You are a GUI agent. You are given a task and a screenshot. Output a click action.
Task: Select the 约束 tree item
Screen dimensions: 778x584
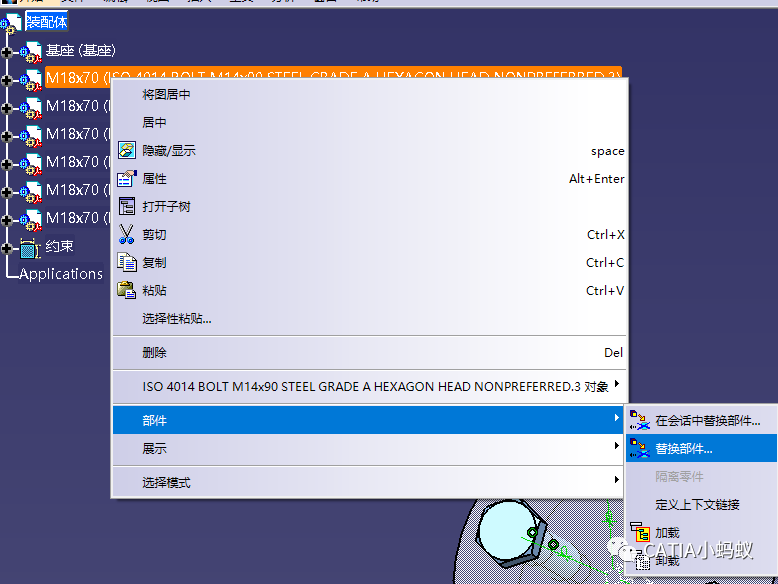[x=60, y=246]
